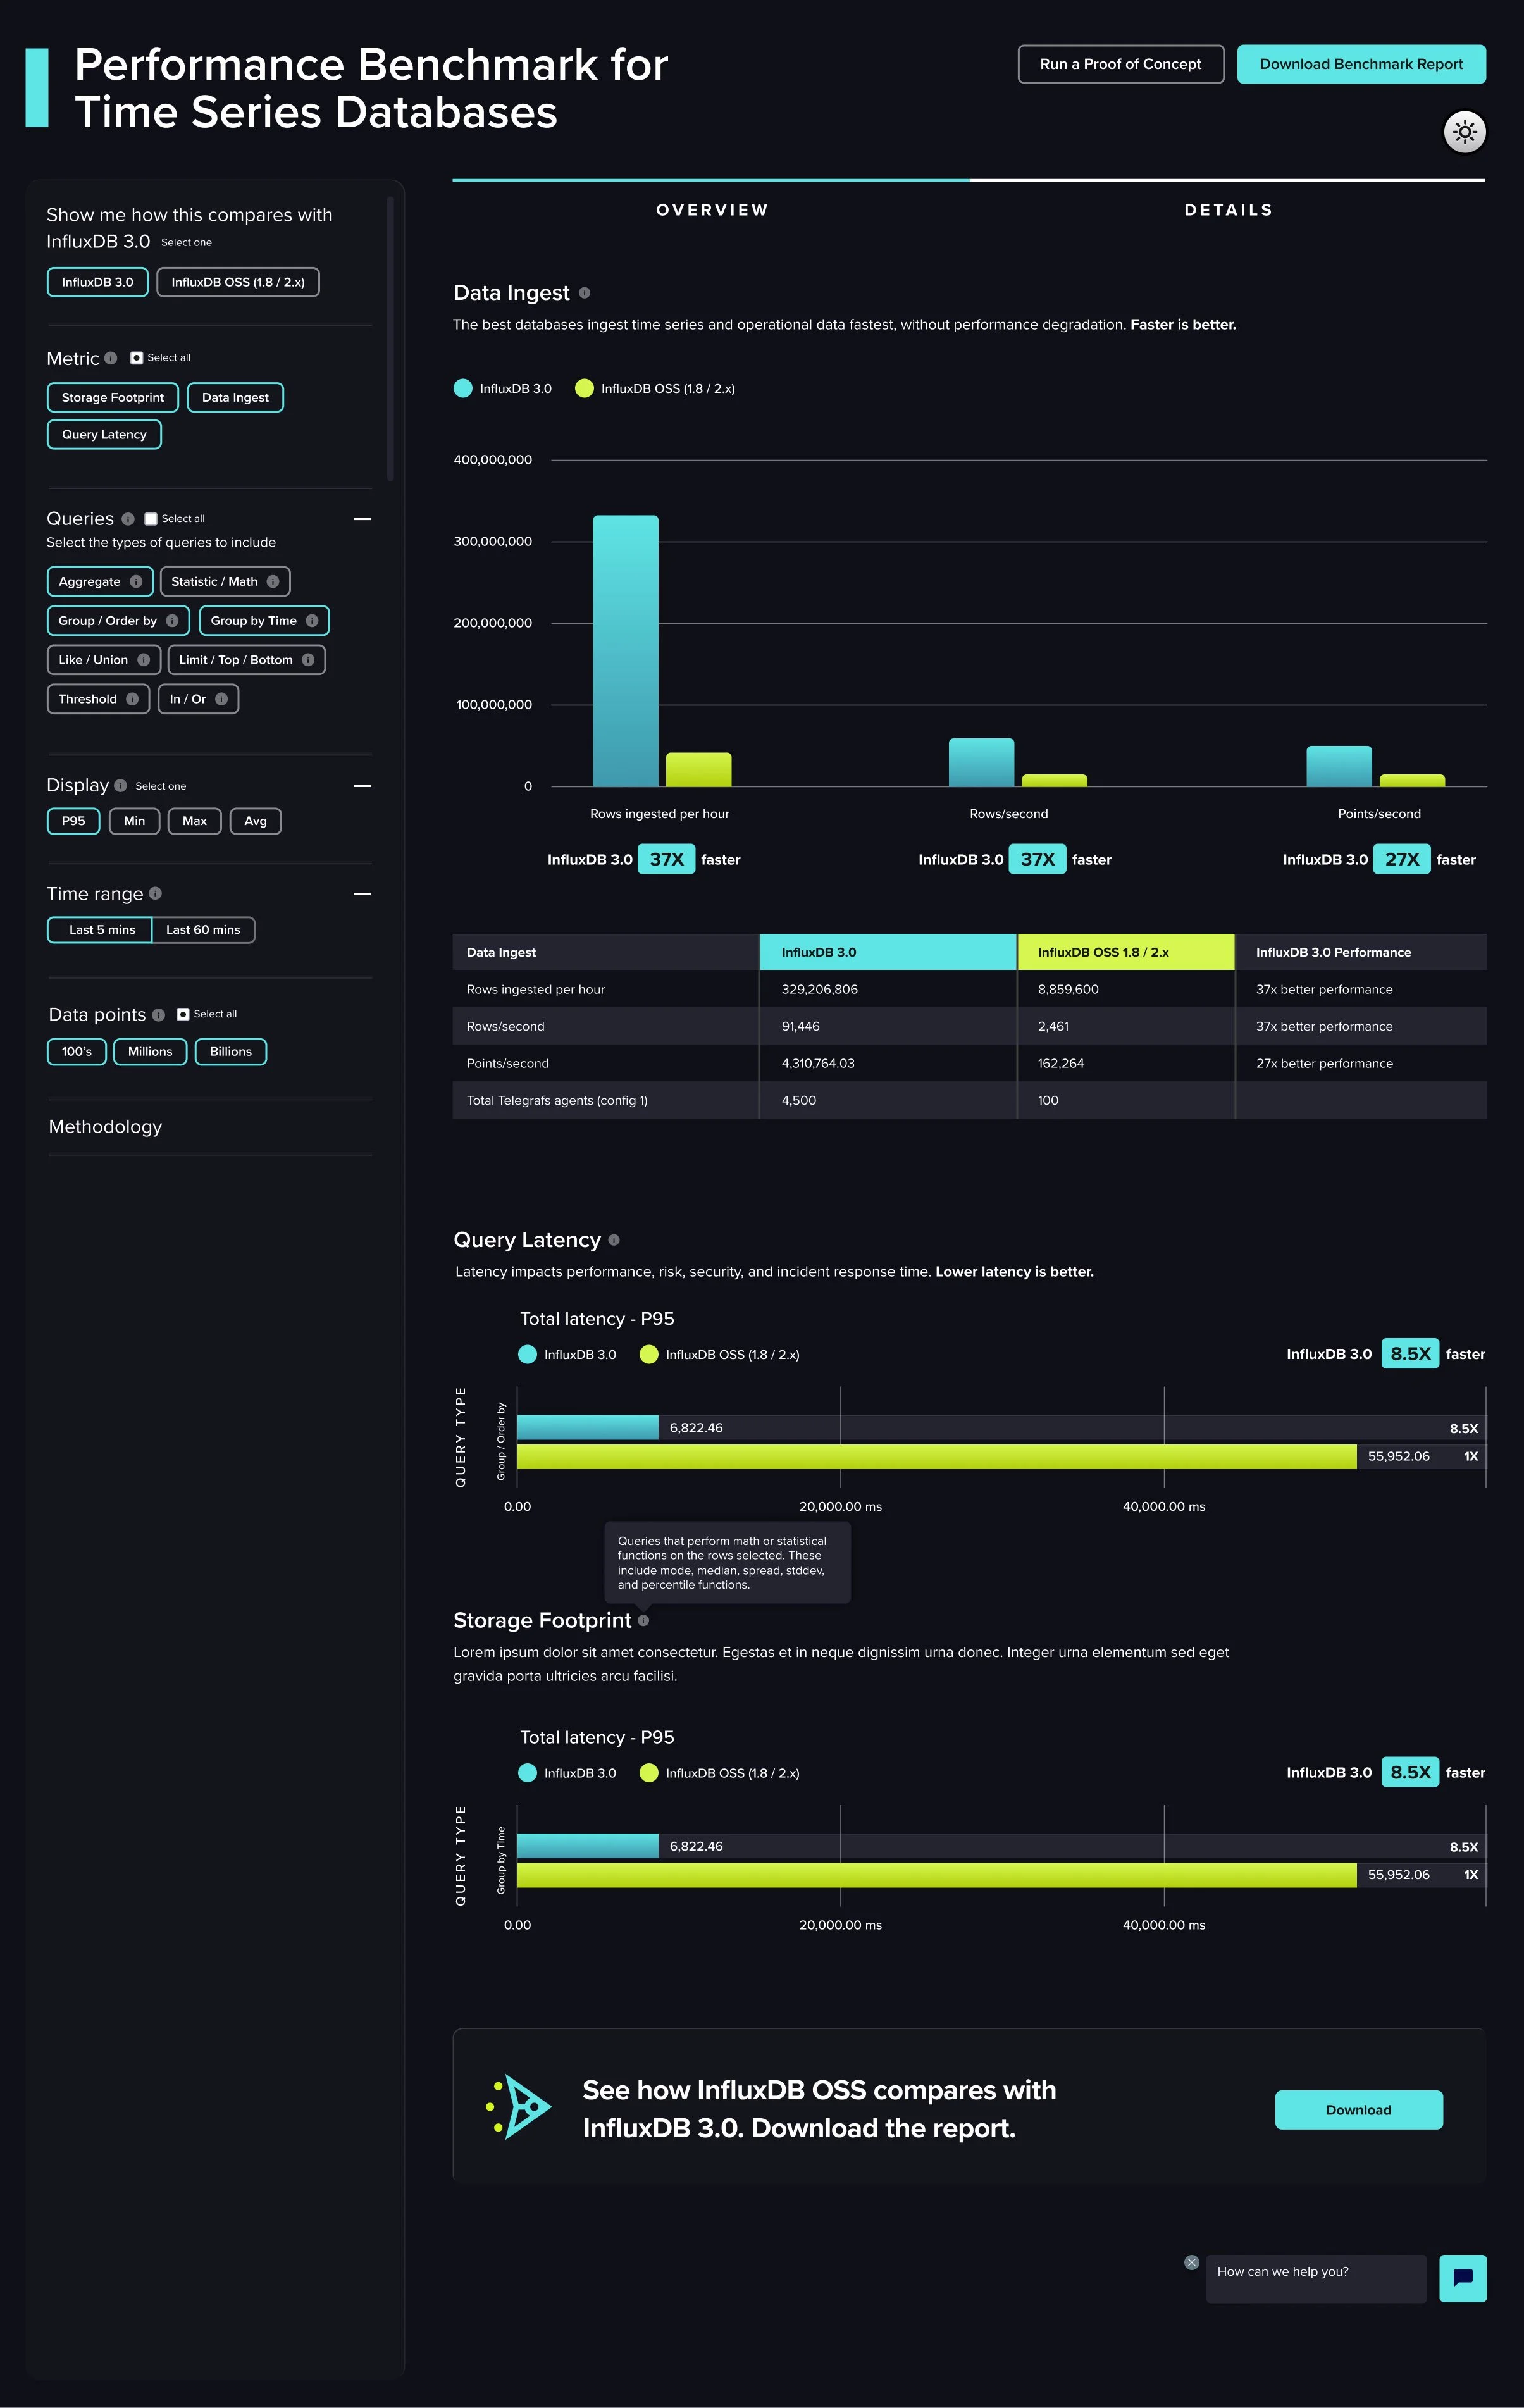Screen dimensions: 1524x2408
Task: Collapse the Queries section
Action: 362,519
